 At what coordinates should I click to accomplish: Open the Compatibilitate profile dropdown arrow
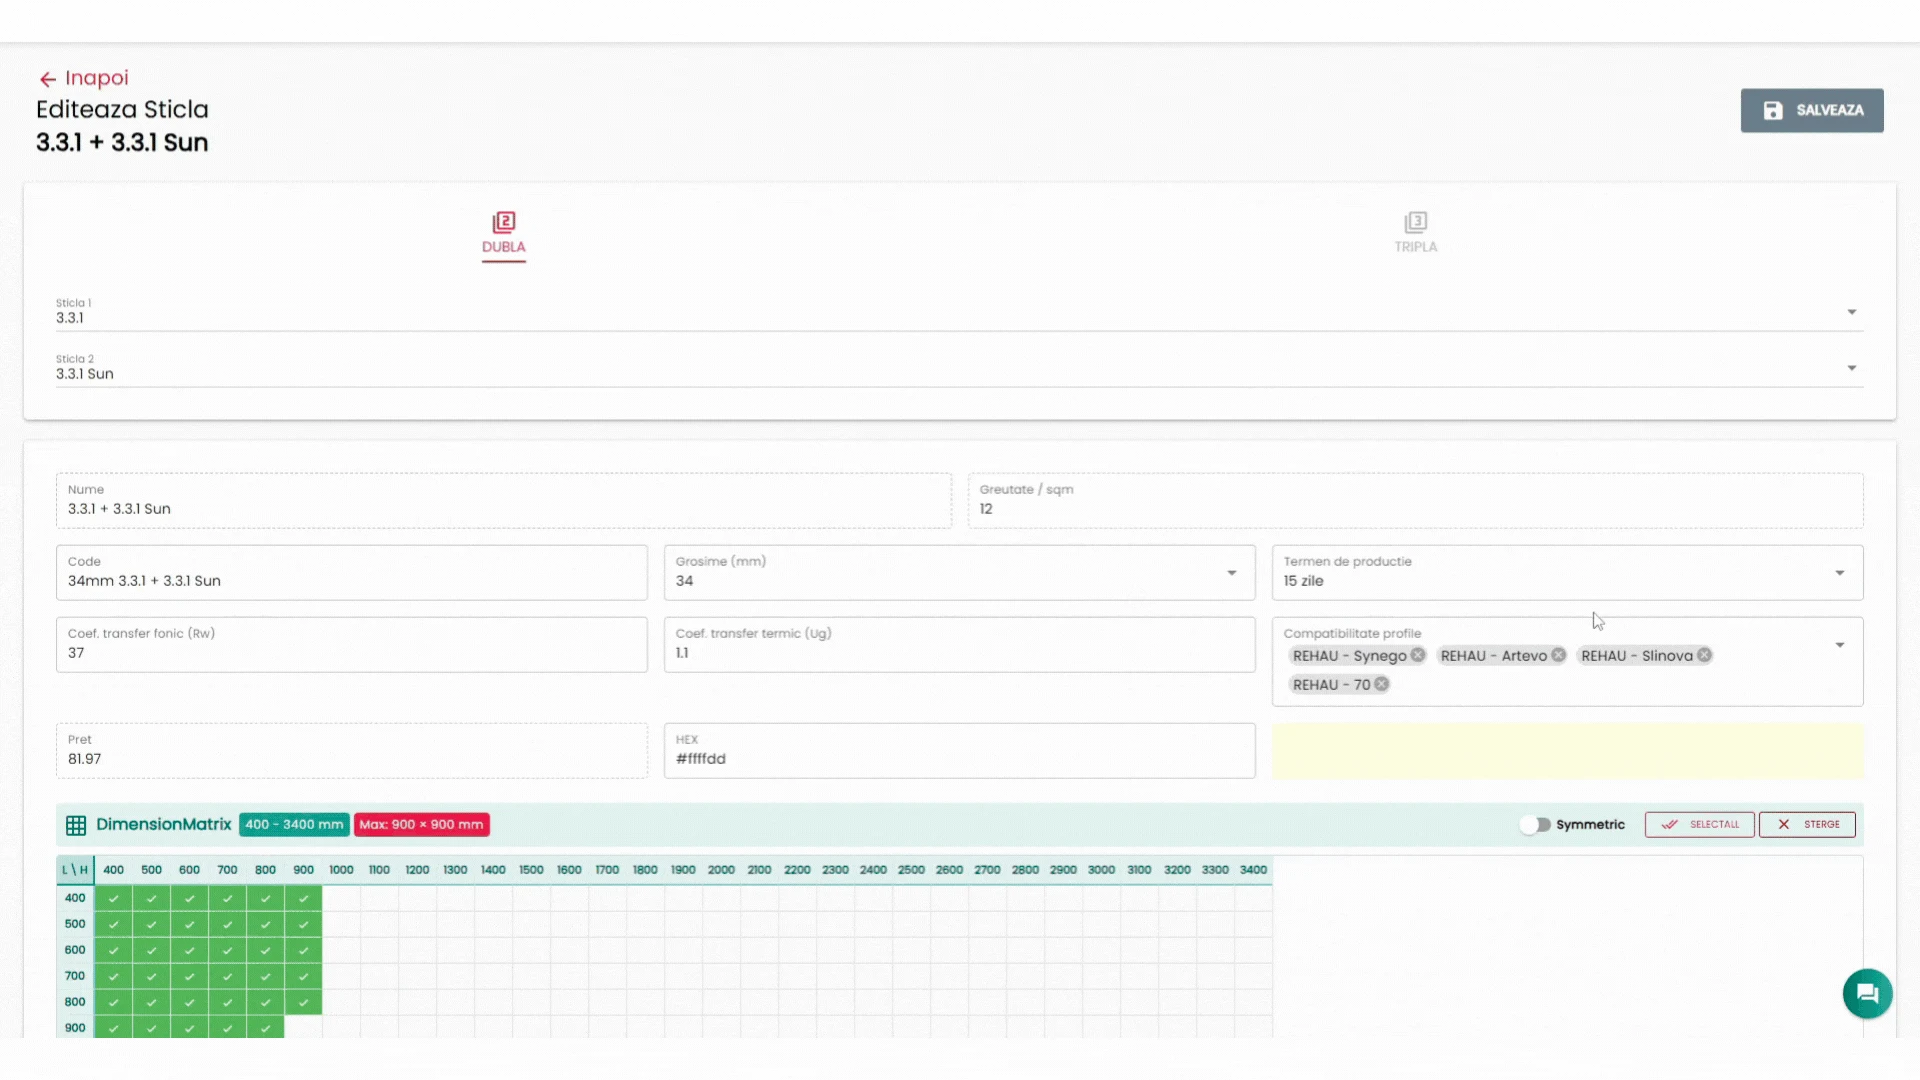tap(1839, 645)
